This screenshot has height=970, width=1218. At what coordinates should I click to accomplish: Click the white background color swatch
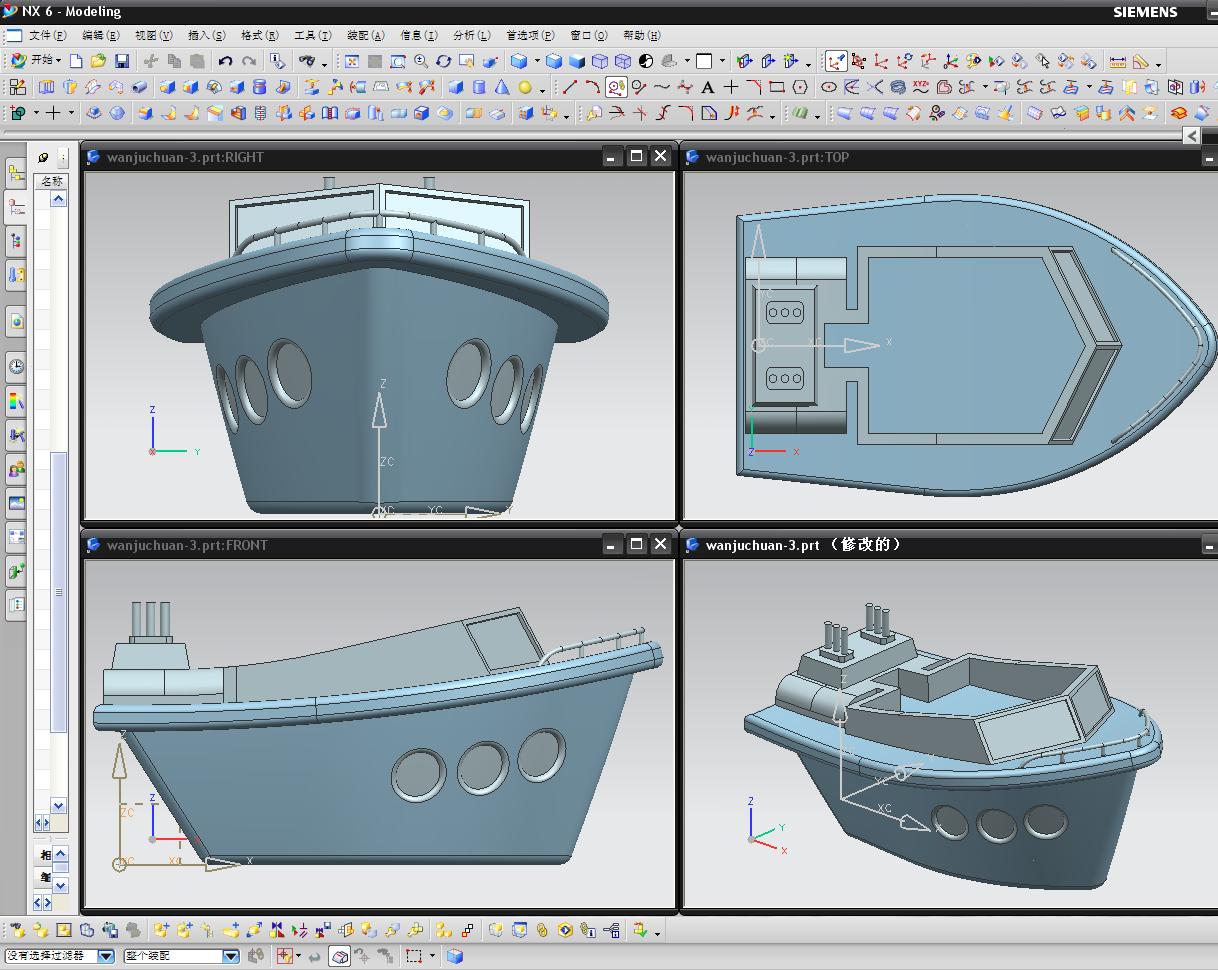[x=704, y=61]
